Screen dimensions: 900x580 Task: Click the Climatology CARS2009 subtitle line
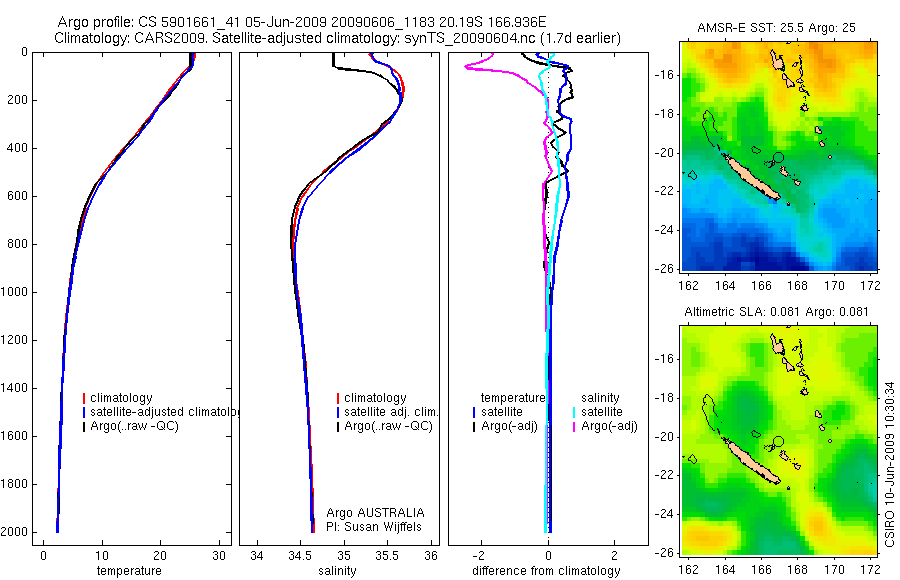tap(338, 38)
